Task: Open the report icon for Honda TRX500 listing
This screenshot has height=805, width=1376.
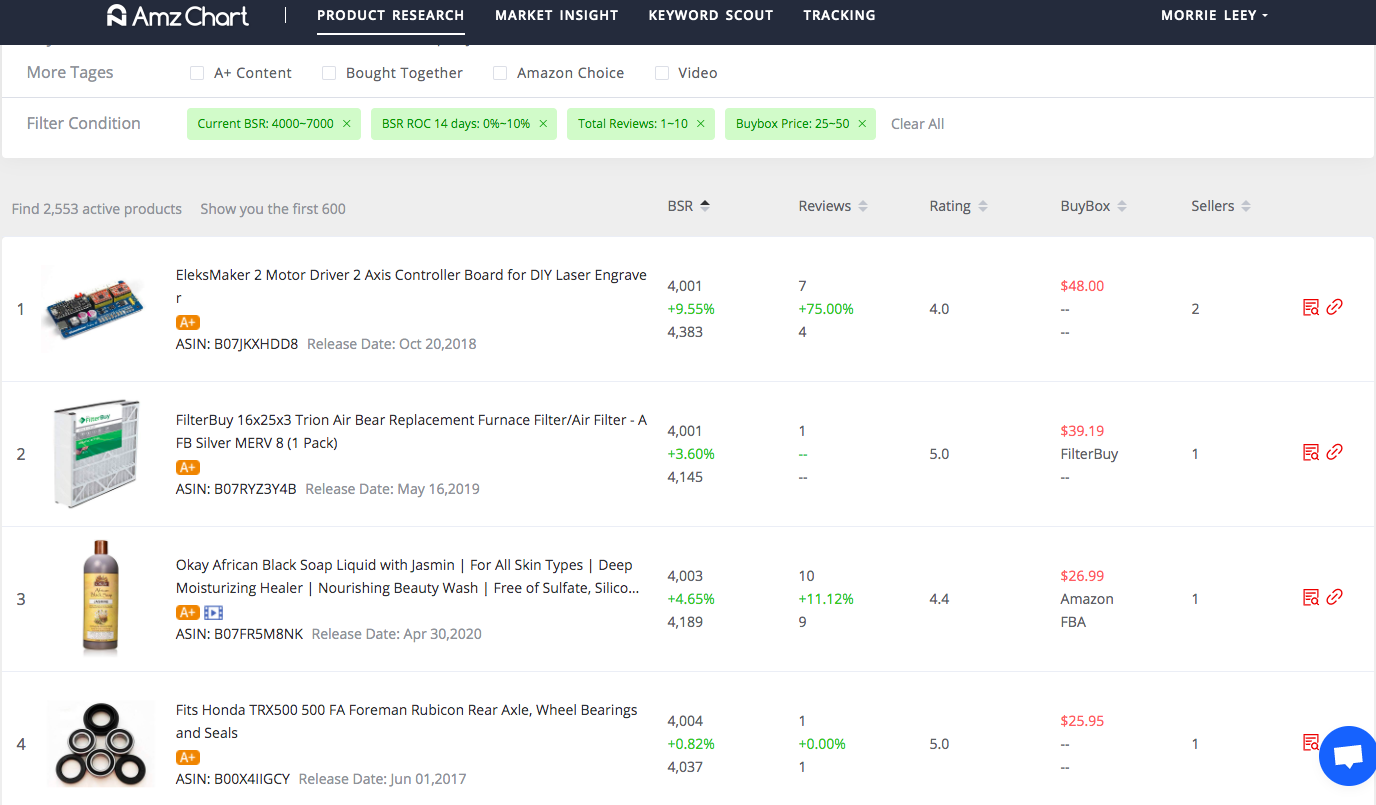Action: pos(1311,742)
